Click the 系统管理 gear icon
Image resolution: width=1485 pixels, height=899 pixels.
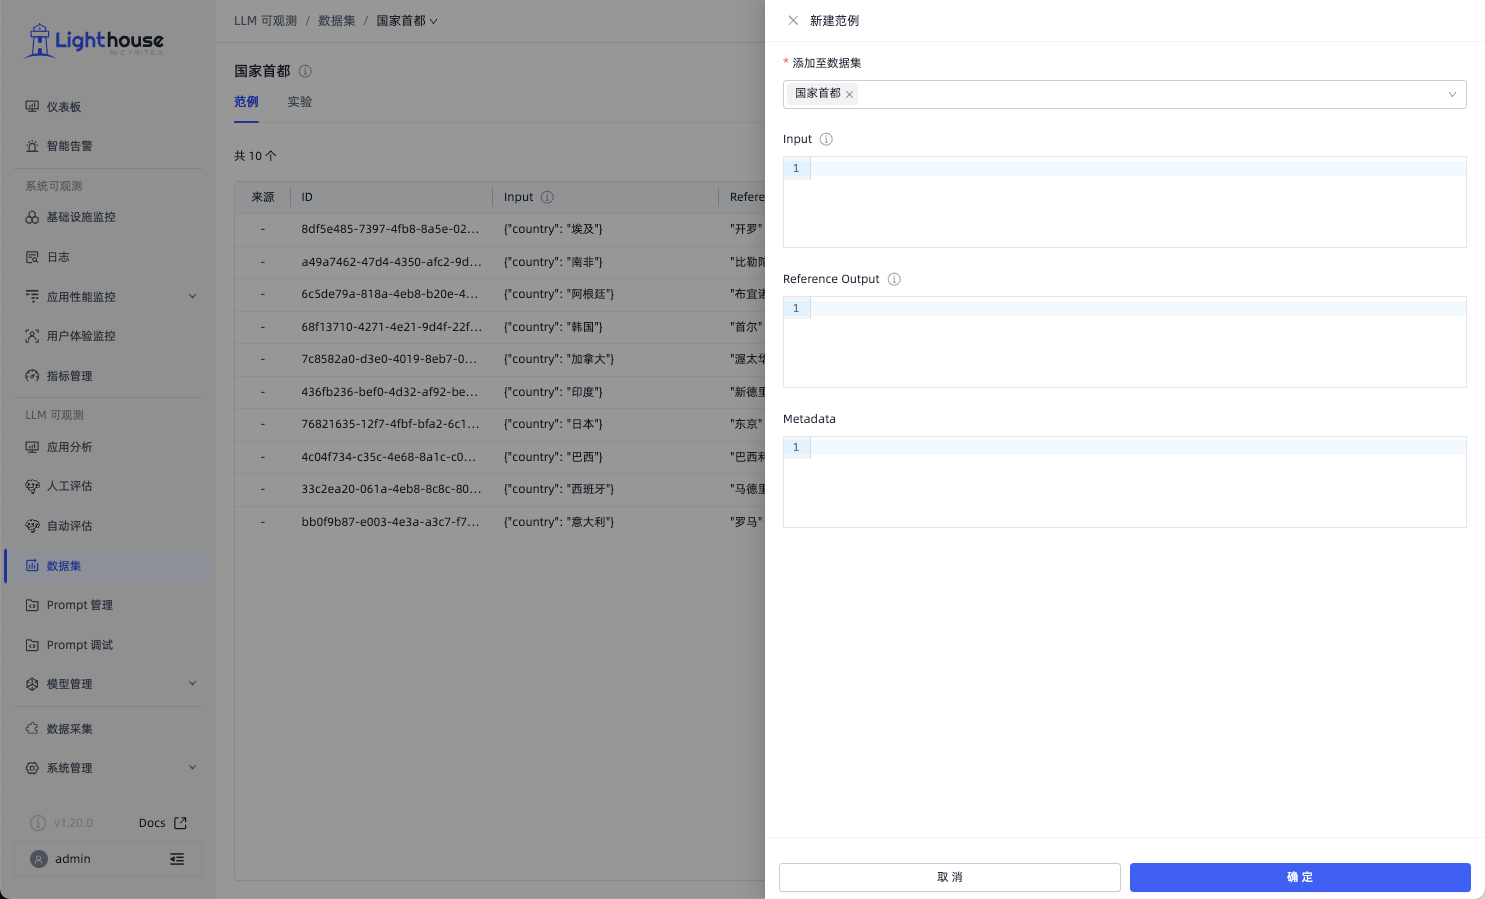click(32, 768)
